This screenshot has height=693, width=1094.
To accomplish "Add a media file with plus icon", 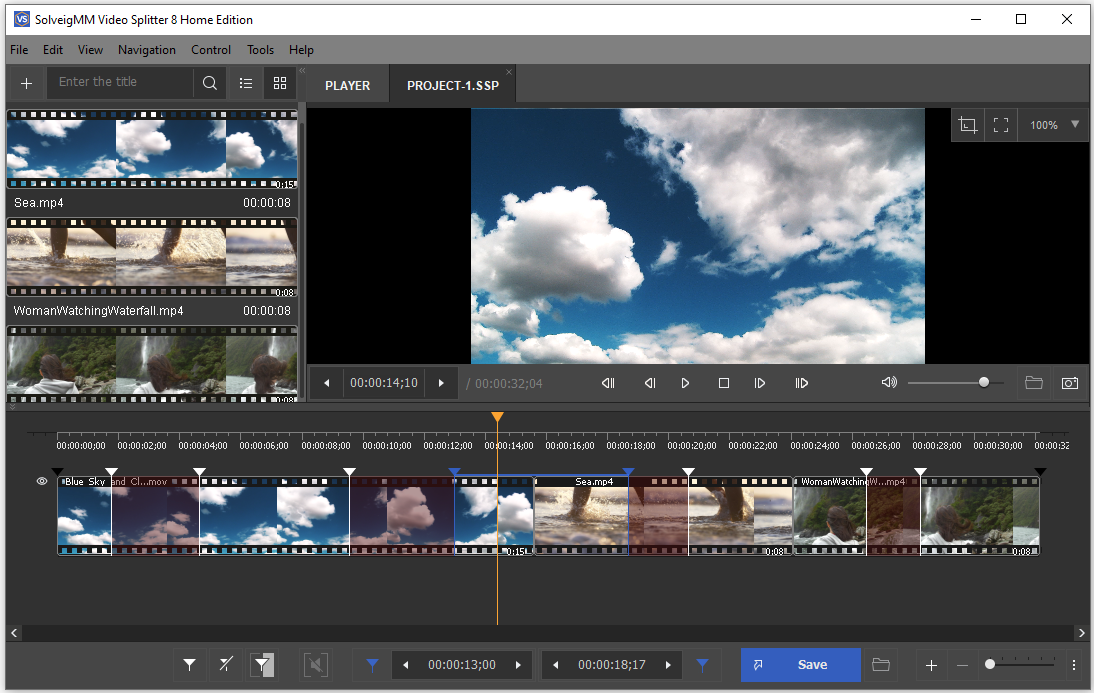I will pos(26,83).
